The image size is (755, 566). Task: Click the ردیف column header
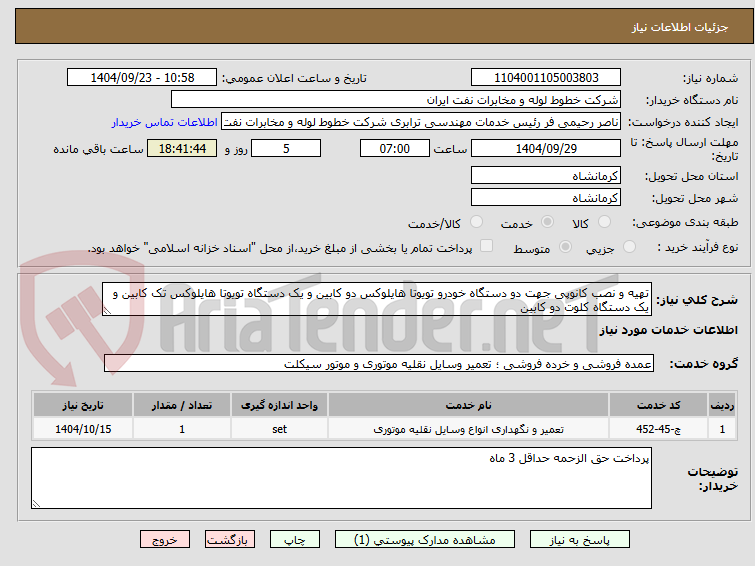722,405
